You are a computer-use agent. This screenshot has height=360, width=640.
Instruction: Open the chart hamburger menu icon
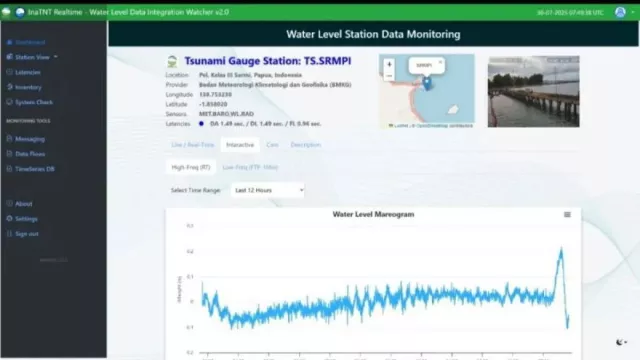click(x=567, y=215)
